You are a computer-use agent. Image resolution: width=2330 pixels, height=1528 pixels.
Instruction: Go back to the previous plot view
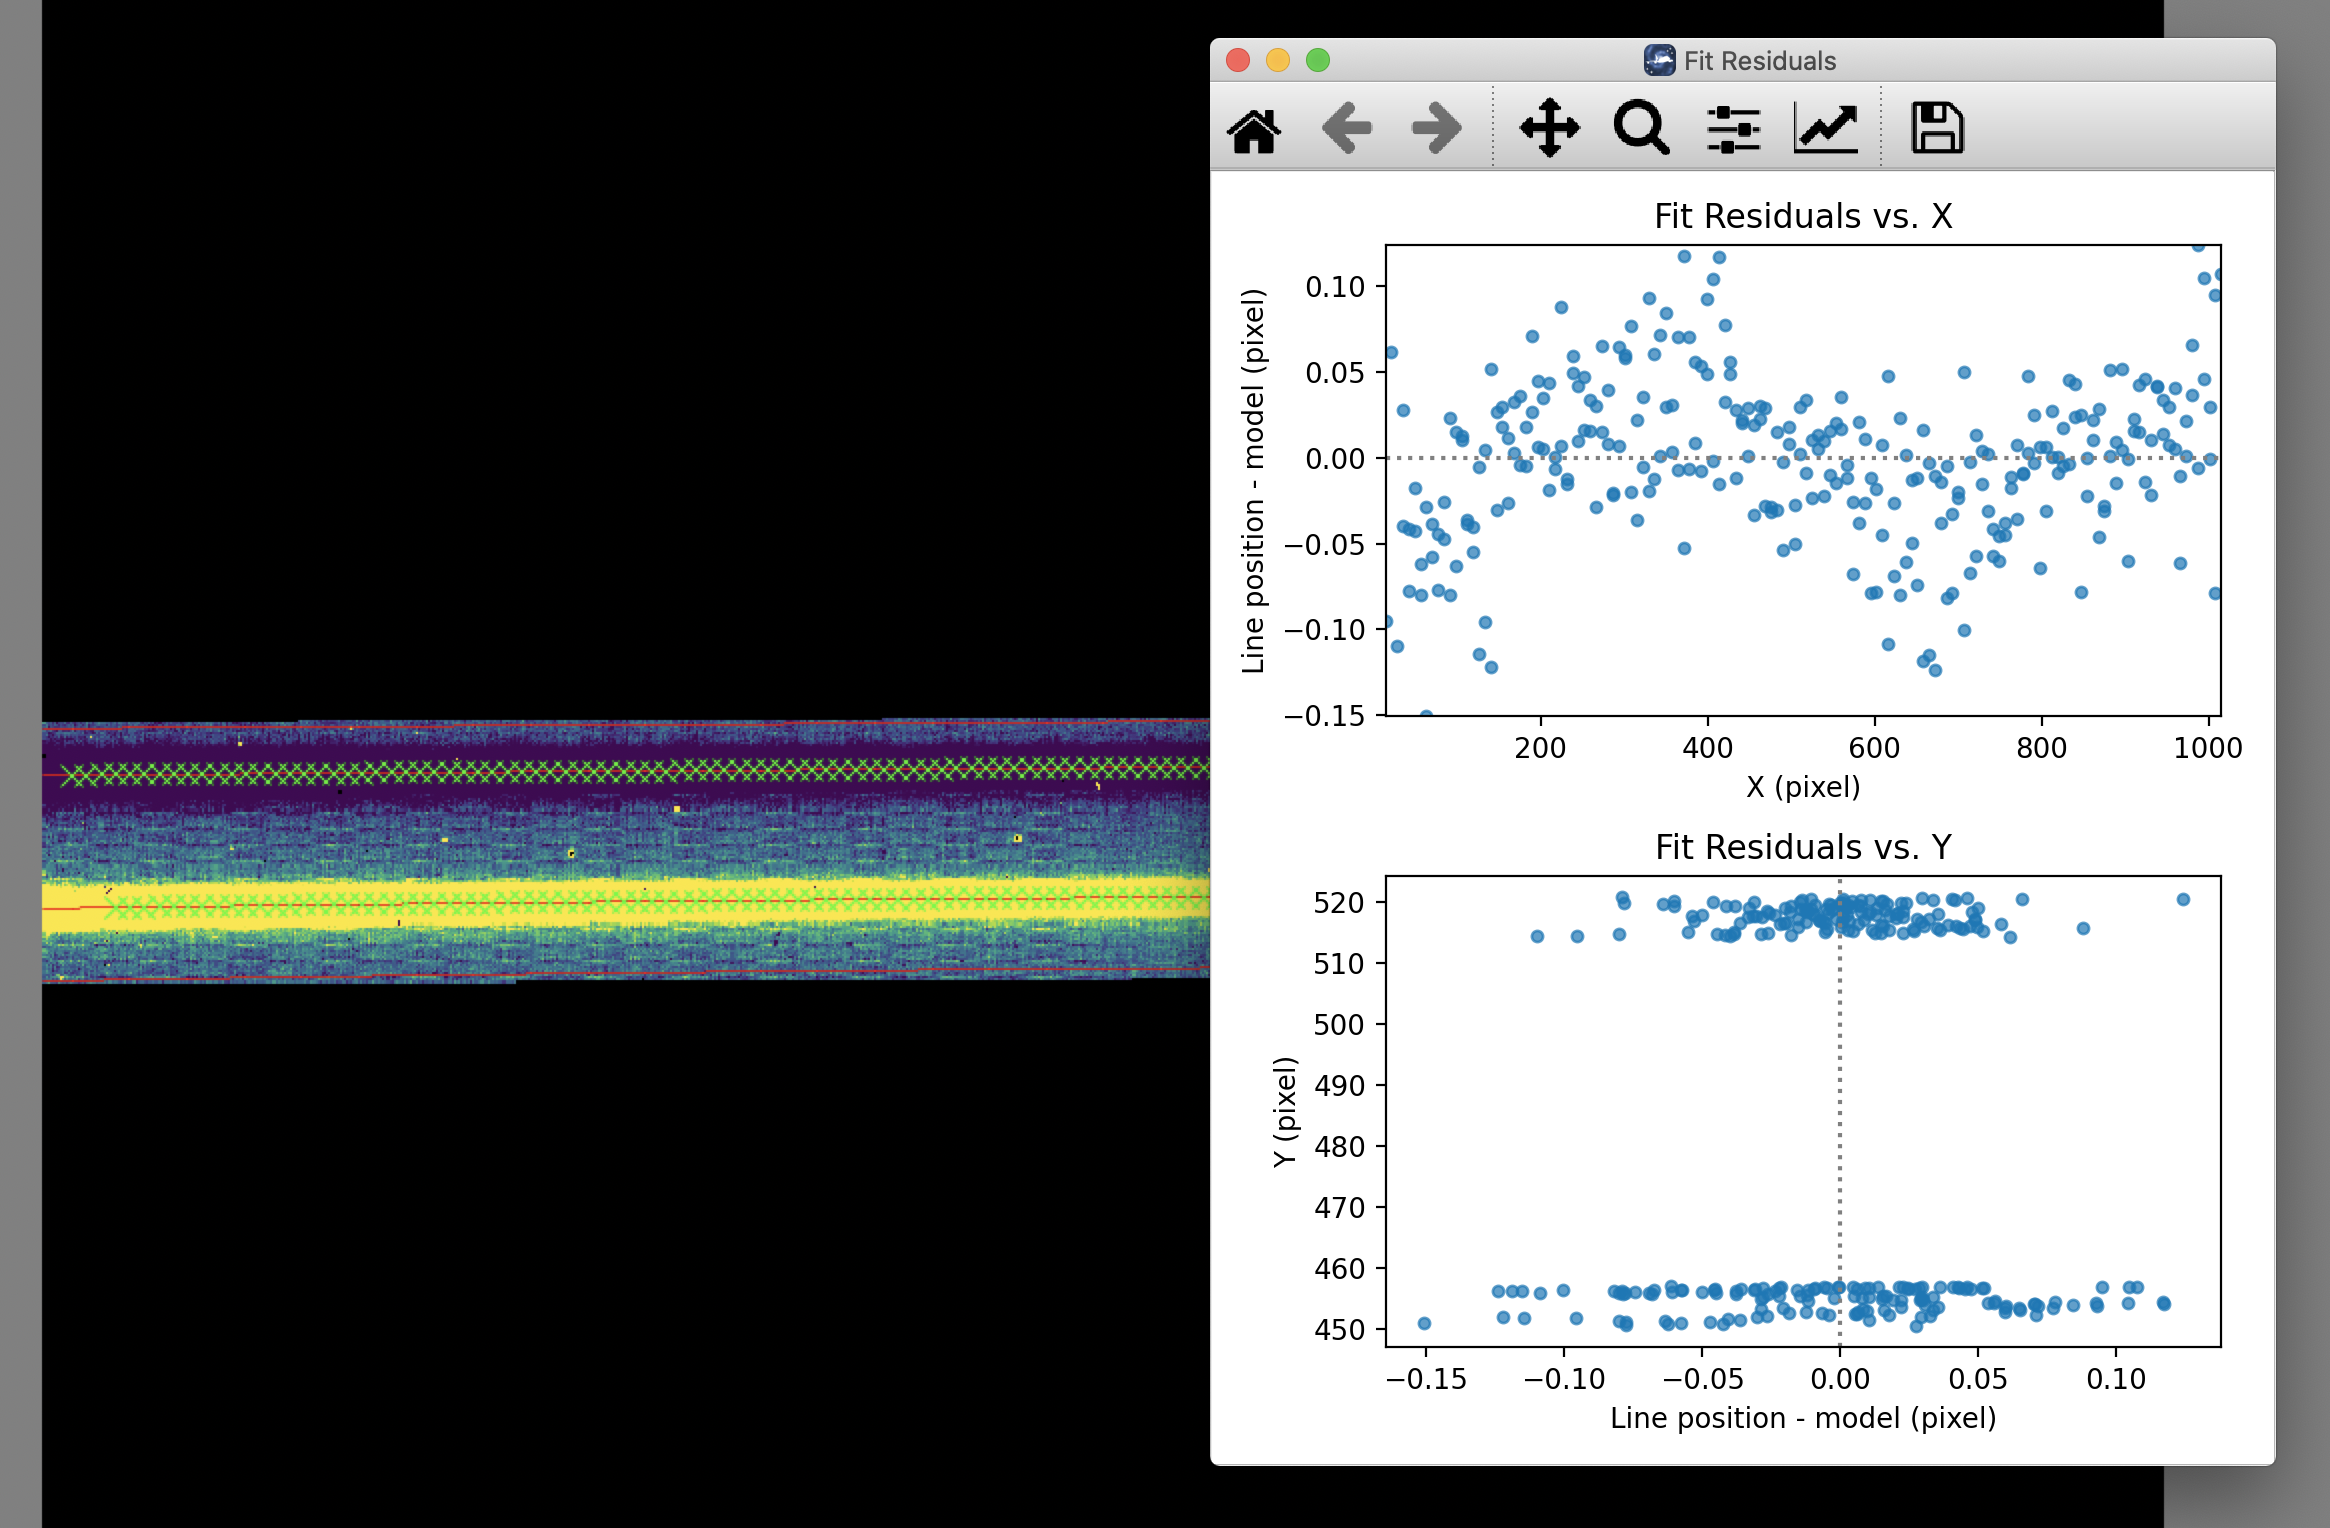coord(1348,127)
